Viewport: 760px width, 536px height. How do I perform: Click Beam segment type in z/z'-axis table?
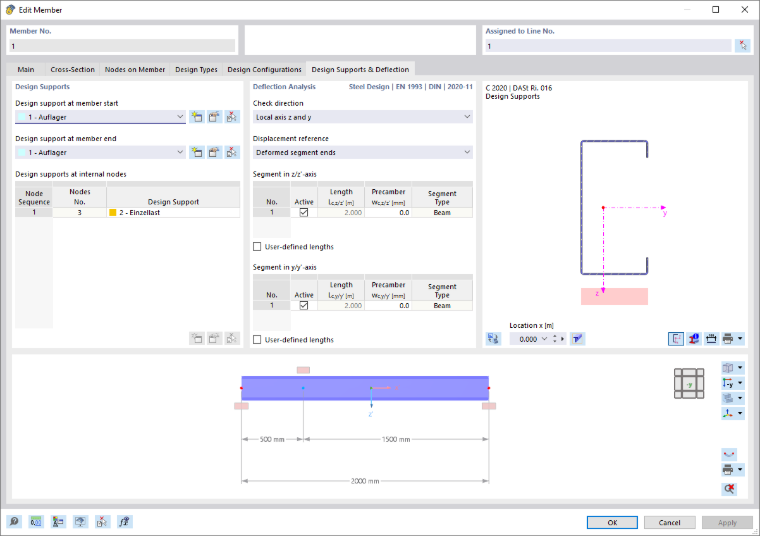point(442,212)
